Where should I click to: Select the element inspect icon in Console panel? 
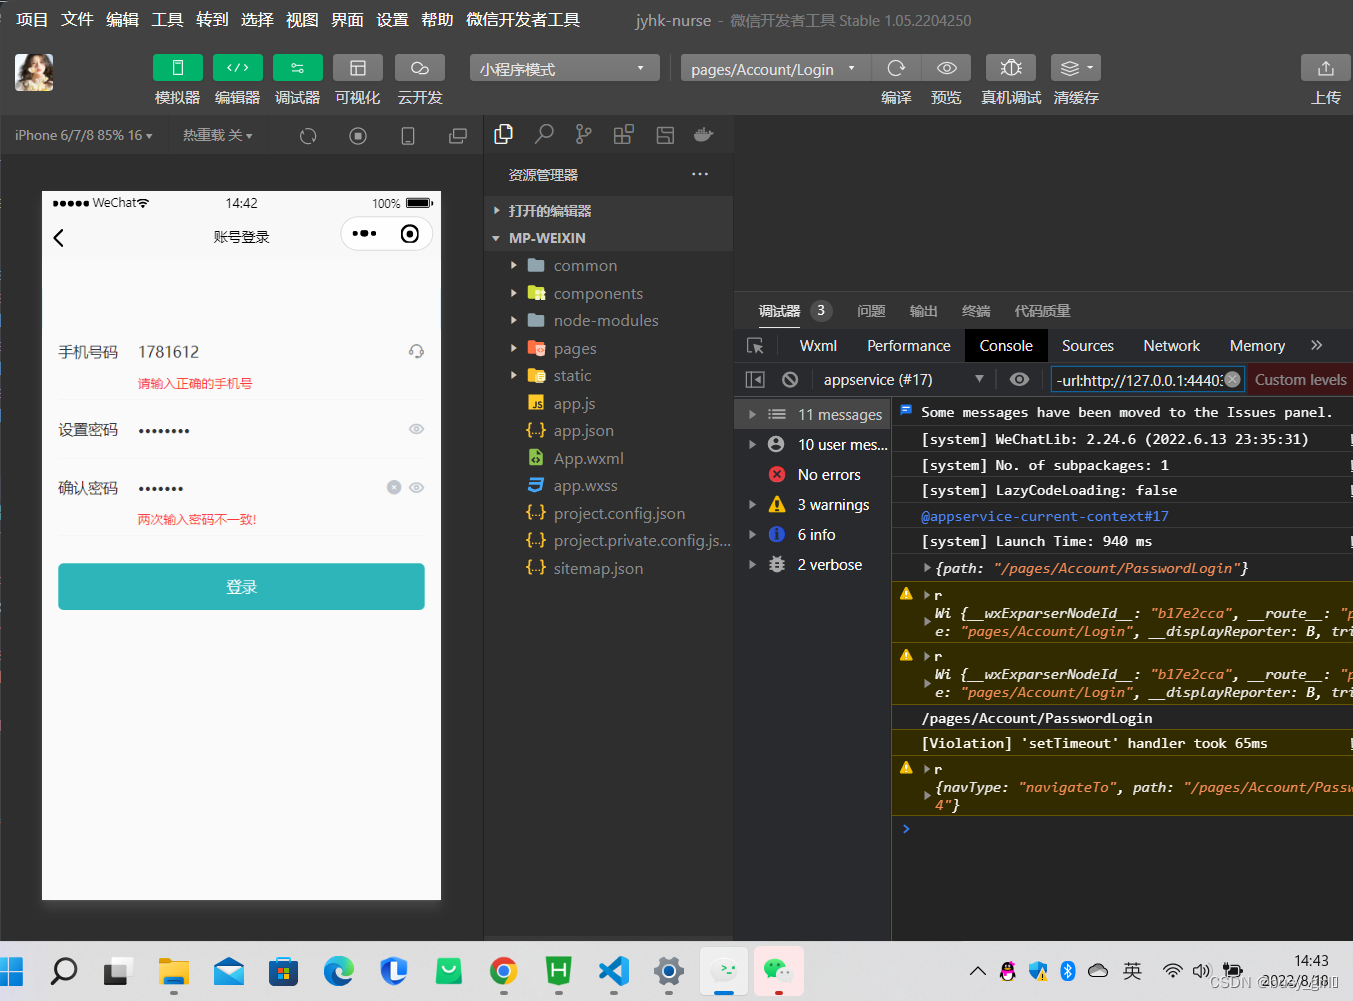pos(756,345)
